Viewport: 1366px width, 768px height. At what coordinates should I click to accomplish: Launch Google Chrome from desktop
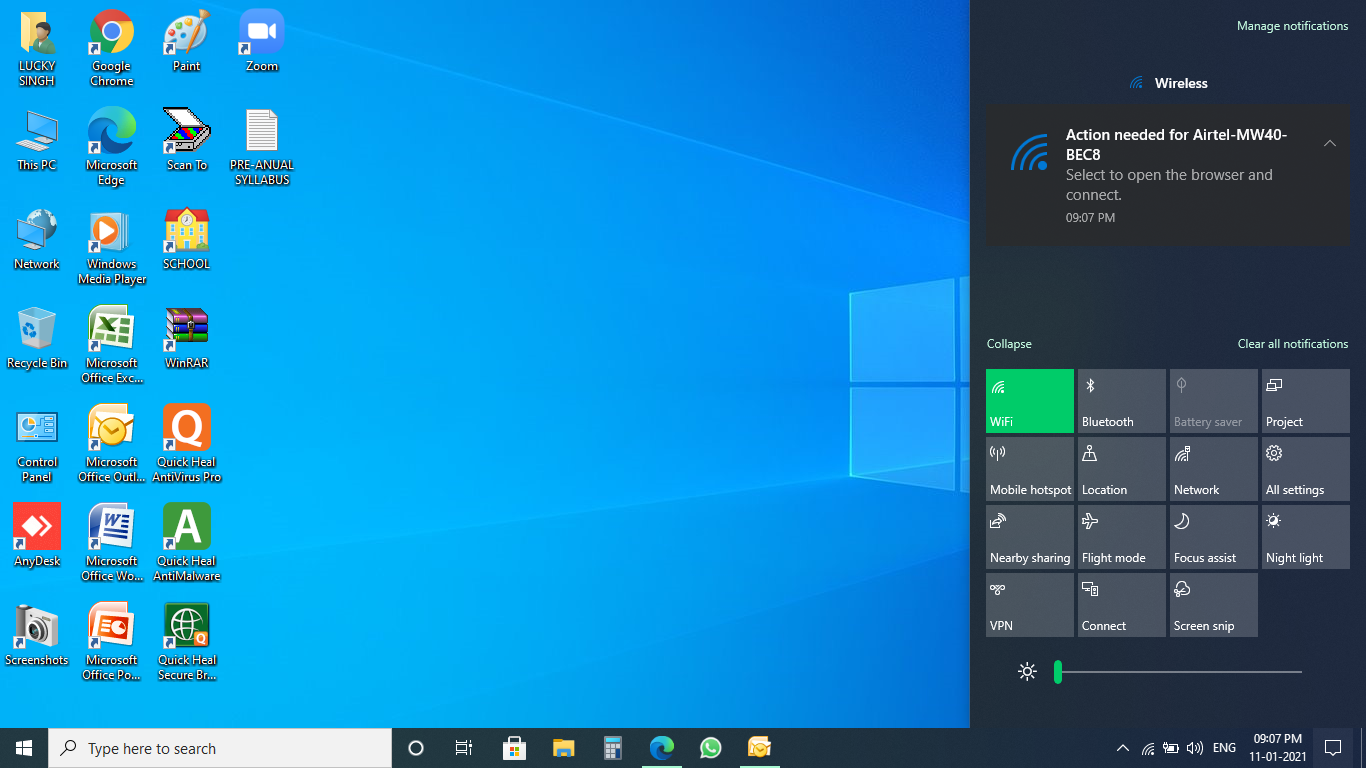[112, 48]
